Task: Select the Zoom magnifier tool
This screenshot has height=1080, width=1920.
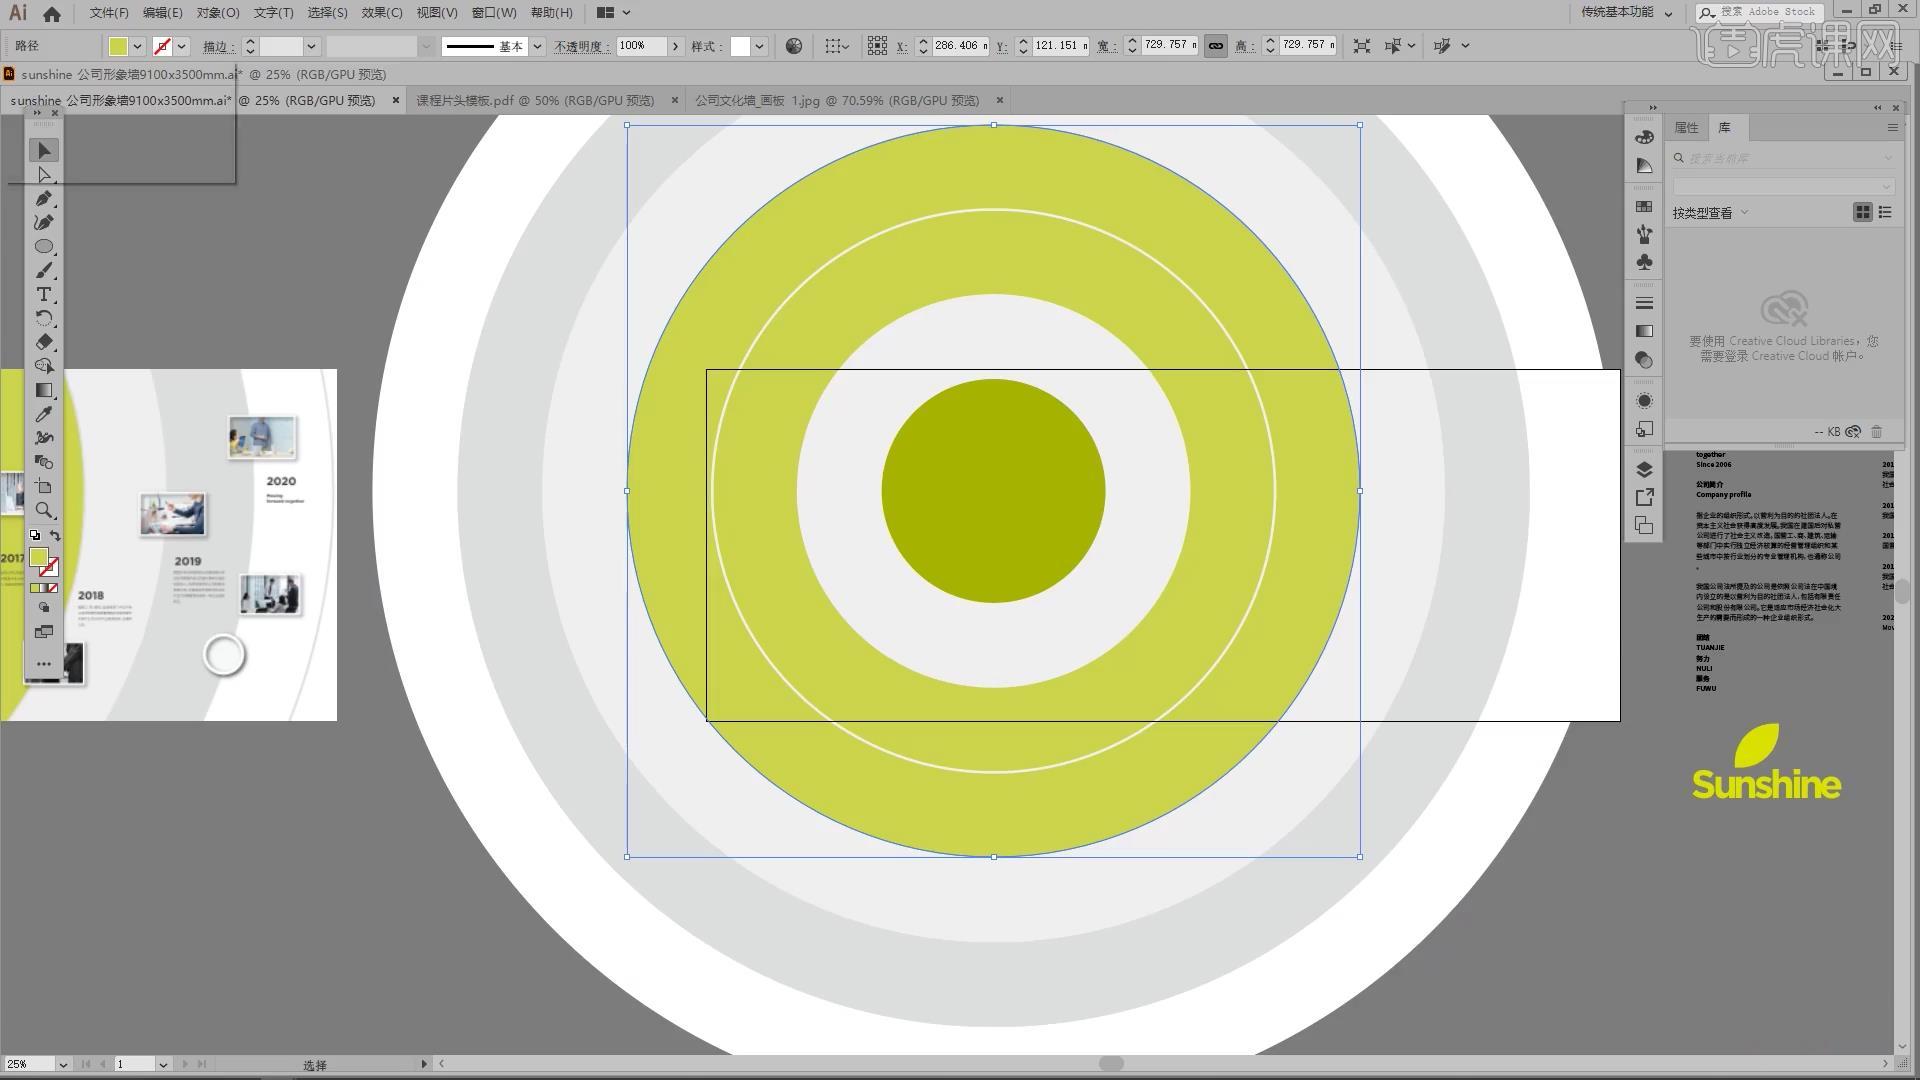Action: 44,510
